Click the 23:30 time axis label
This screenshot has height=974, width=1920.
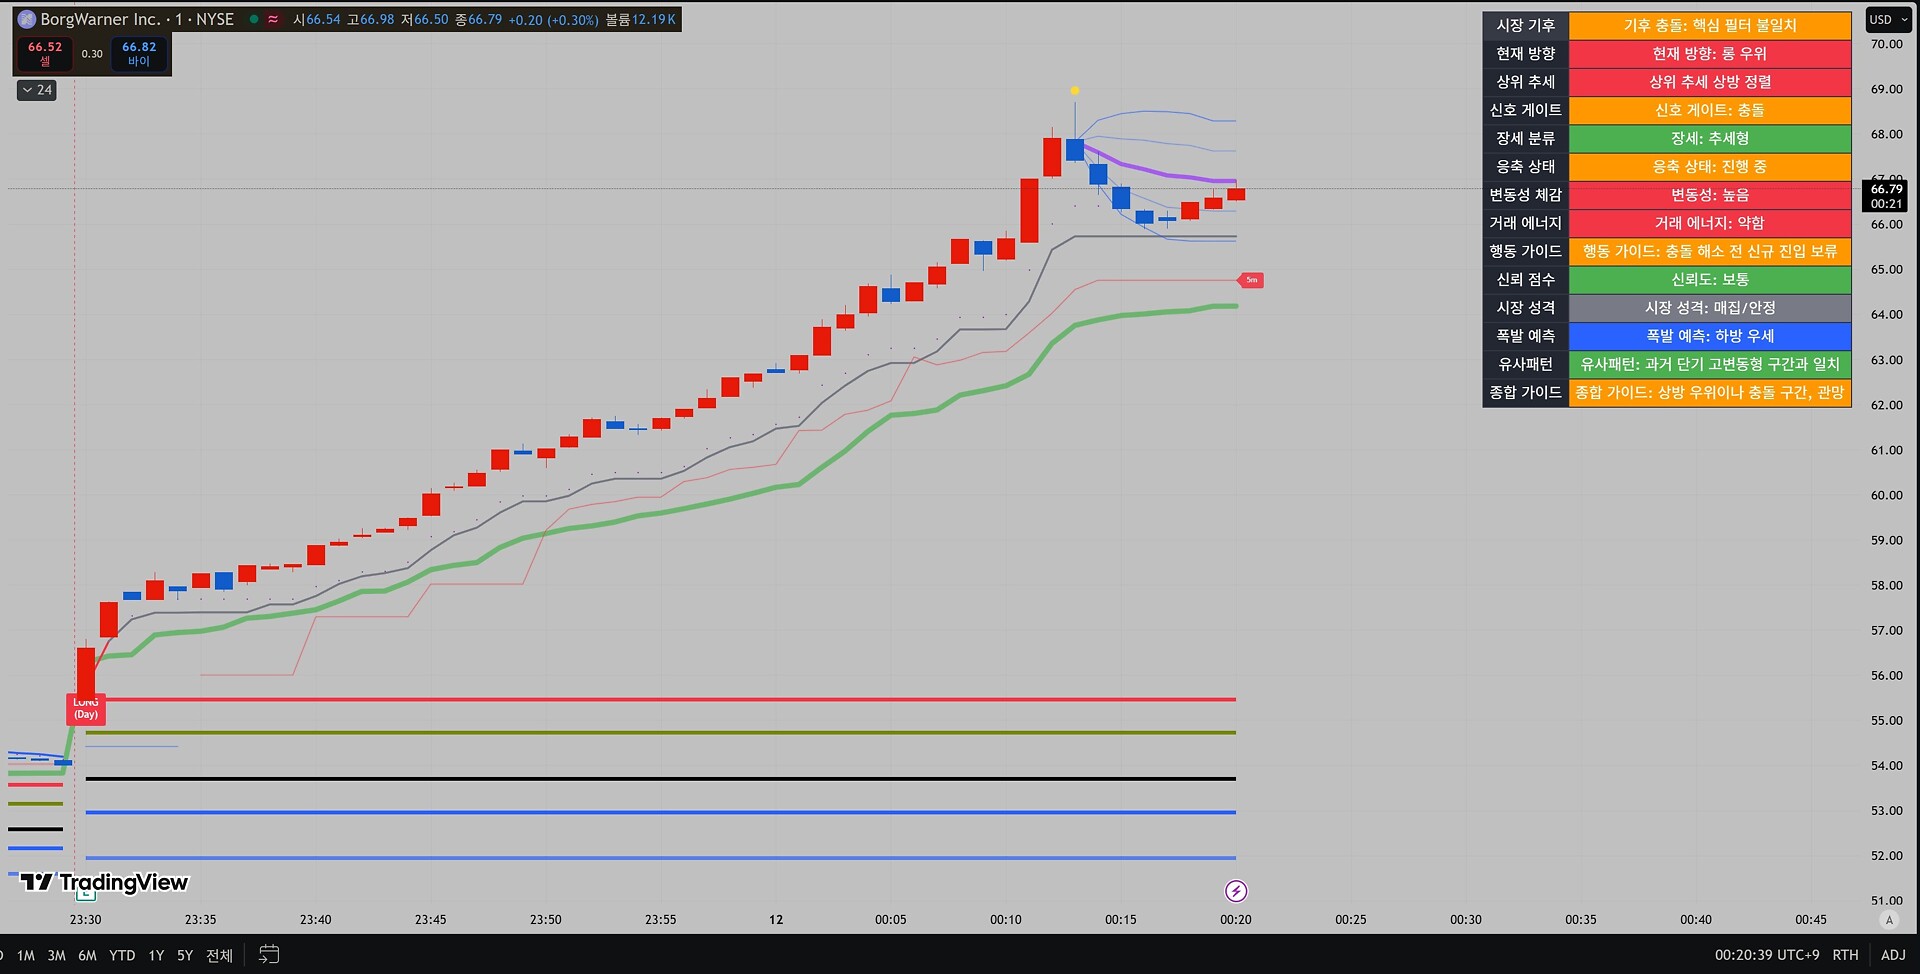[x=85, y=919]
